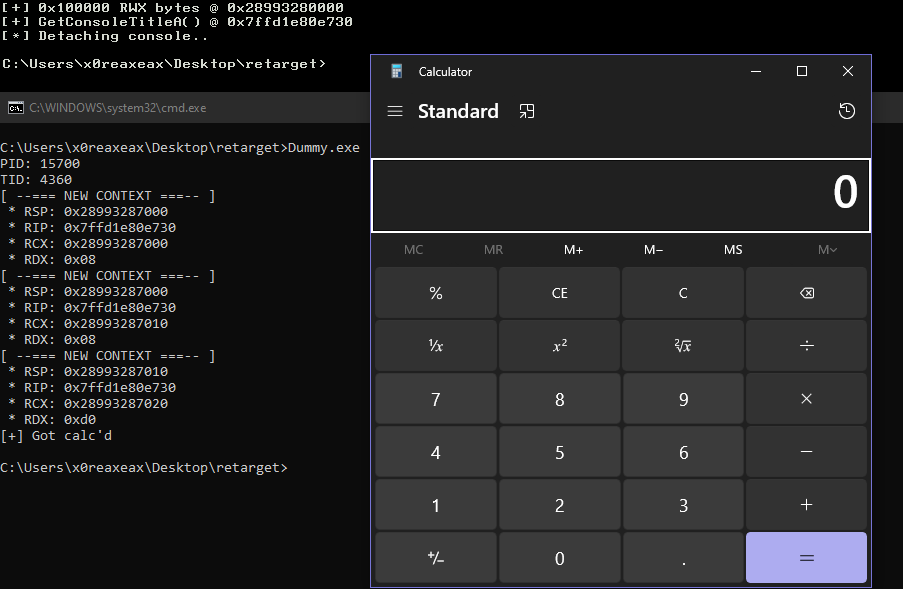Open the Calculator navigation hamburger menu

click(x=395, y=111)
